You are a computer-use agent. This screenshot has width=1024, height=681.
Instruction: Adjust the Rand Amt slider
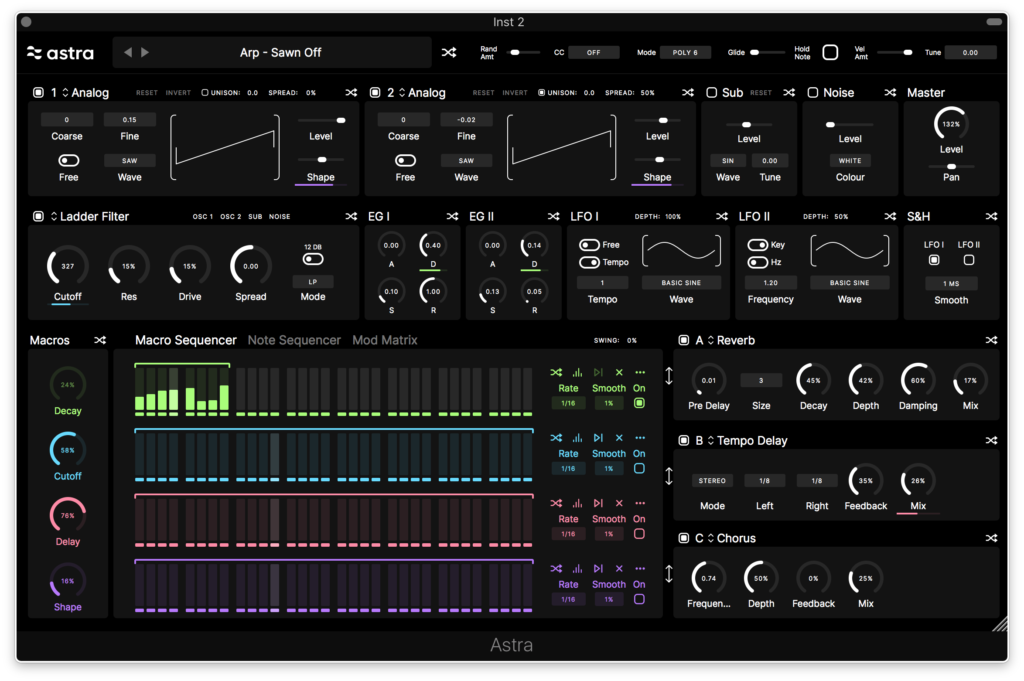(526, 52)
